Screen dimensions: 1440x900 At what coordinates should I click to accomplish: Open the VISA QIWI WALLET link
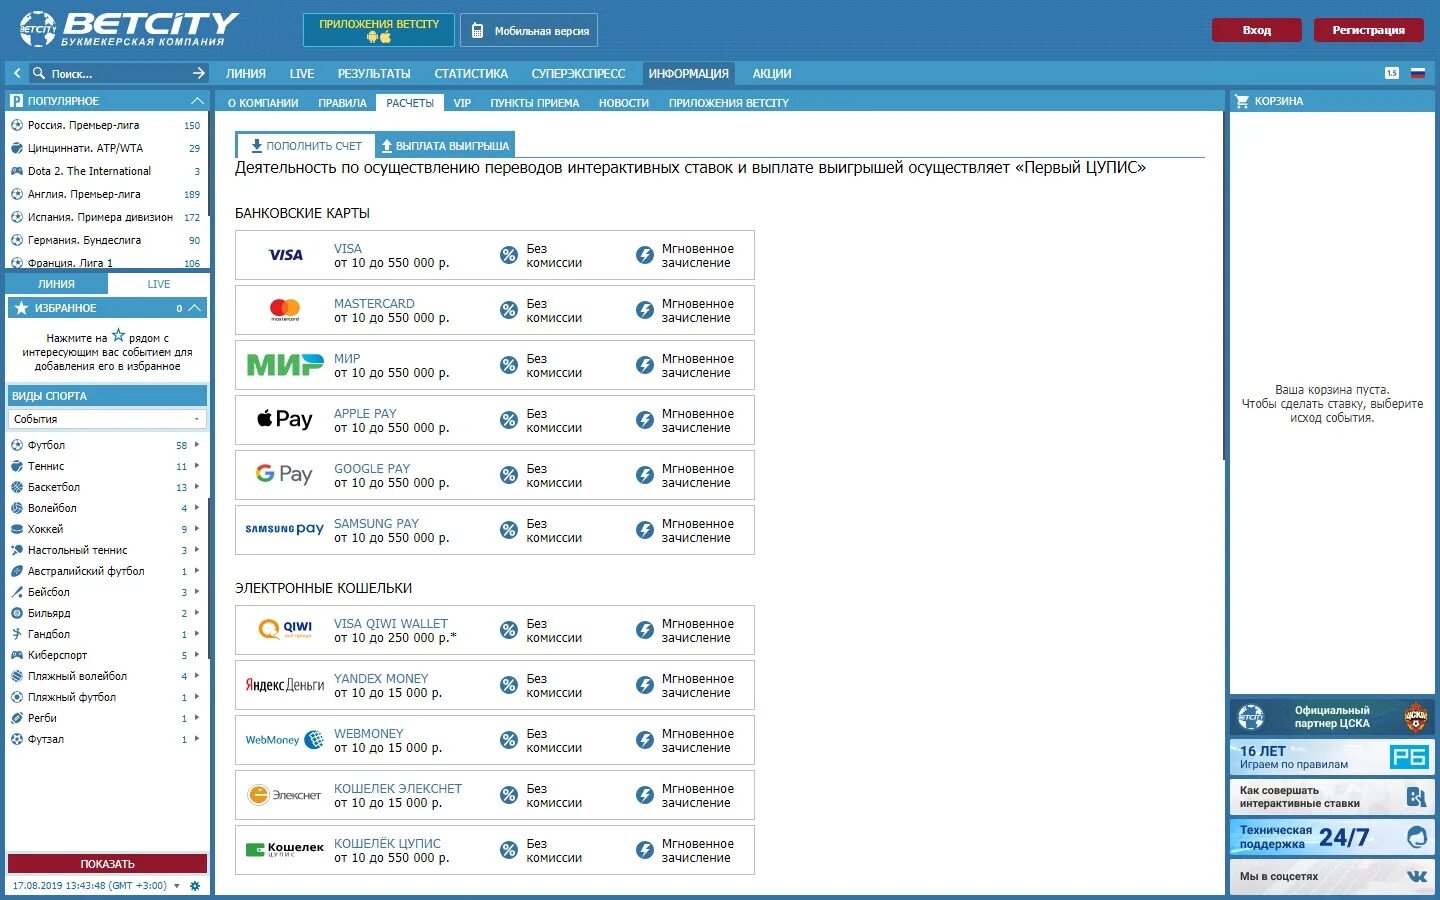391,623
